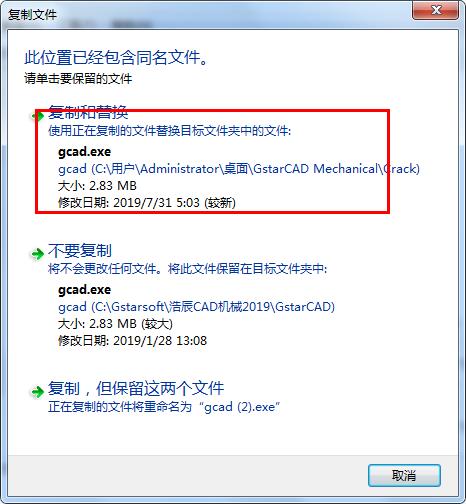Click the 2019/7/31 5:03 modified date line
The height and width of the screenshot is (504, 466).
tap(147, 203)
